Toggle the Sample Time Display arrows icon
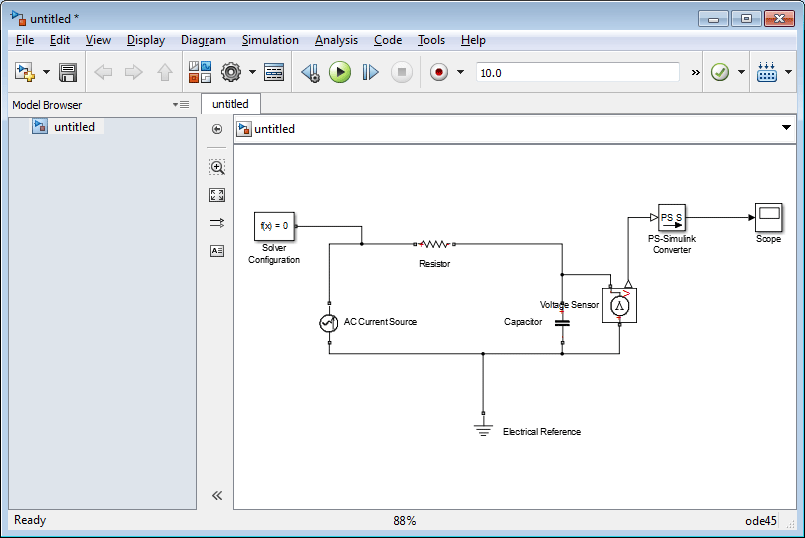 tap(217, 223)
